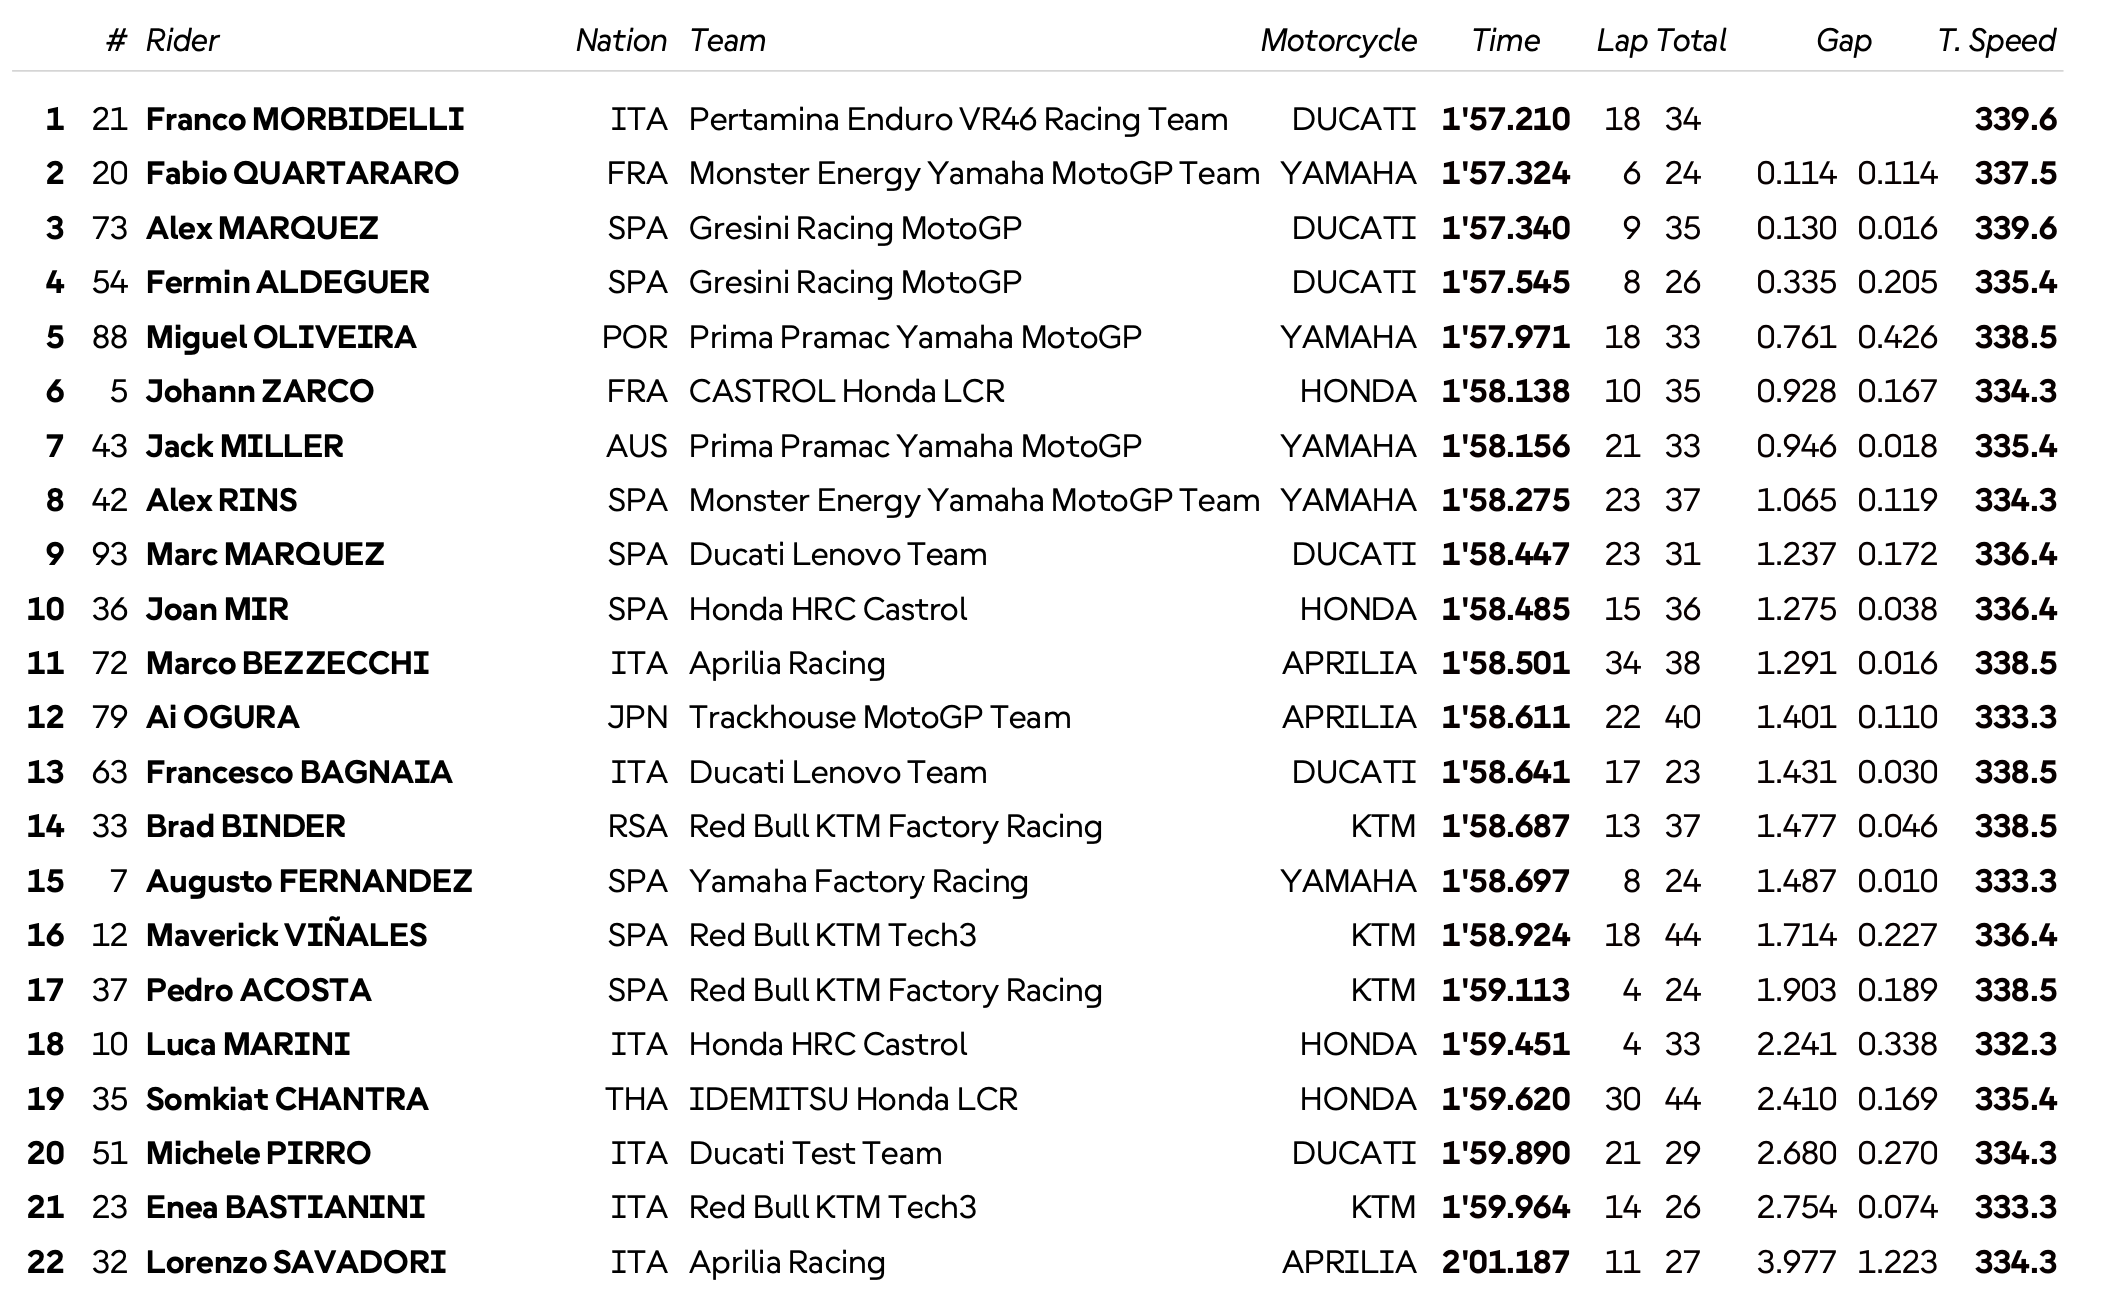Open Lorenzo SAVADORI rider entry
Image resolution: width=2106 pixels, height=1296 pixels.
tap(296, 1262)
